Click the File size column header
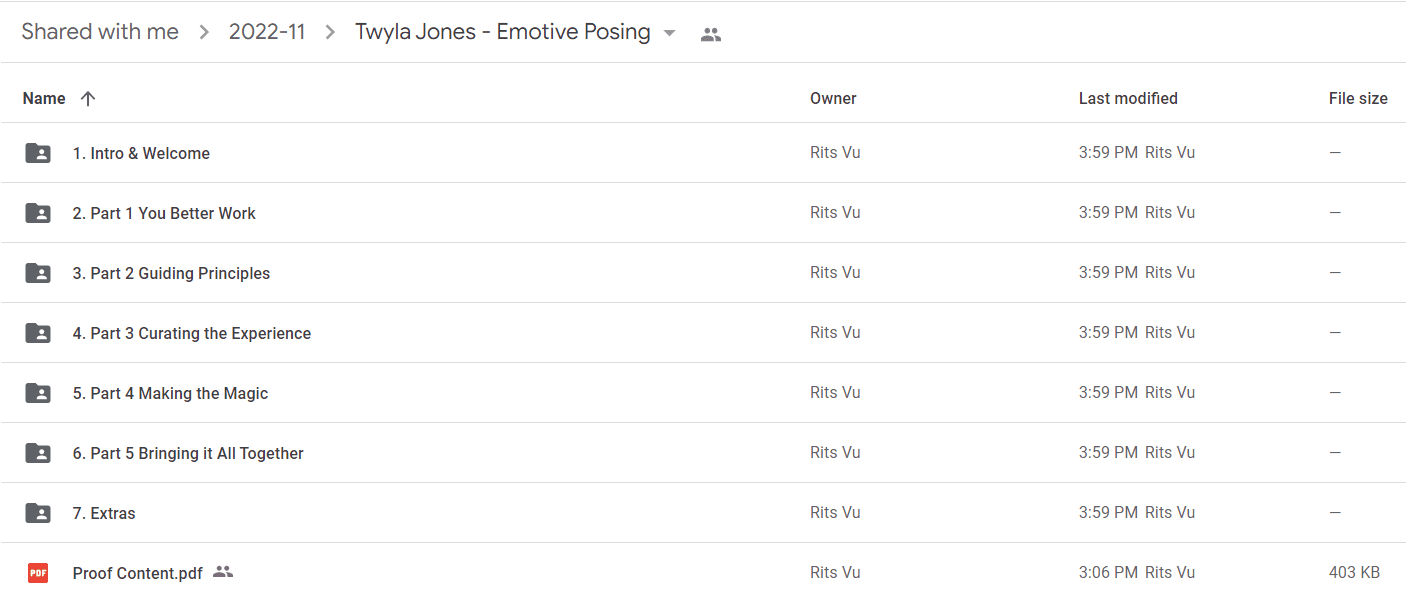This screenshot has height=596, width=1406. coord(1358,98)
